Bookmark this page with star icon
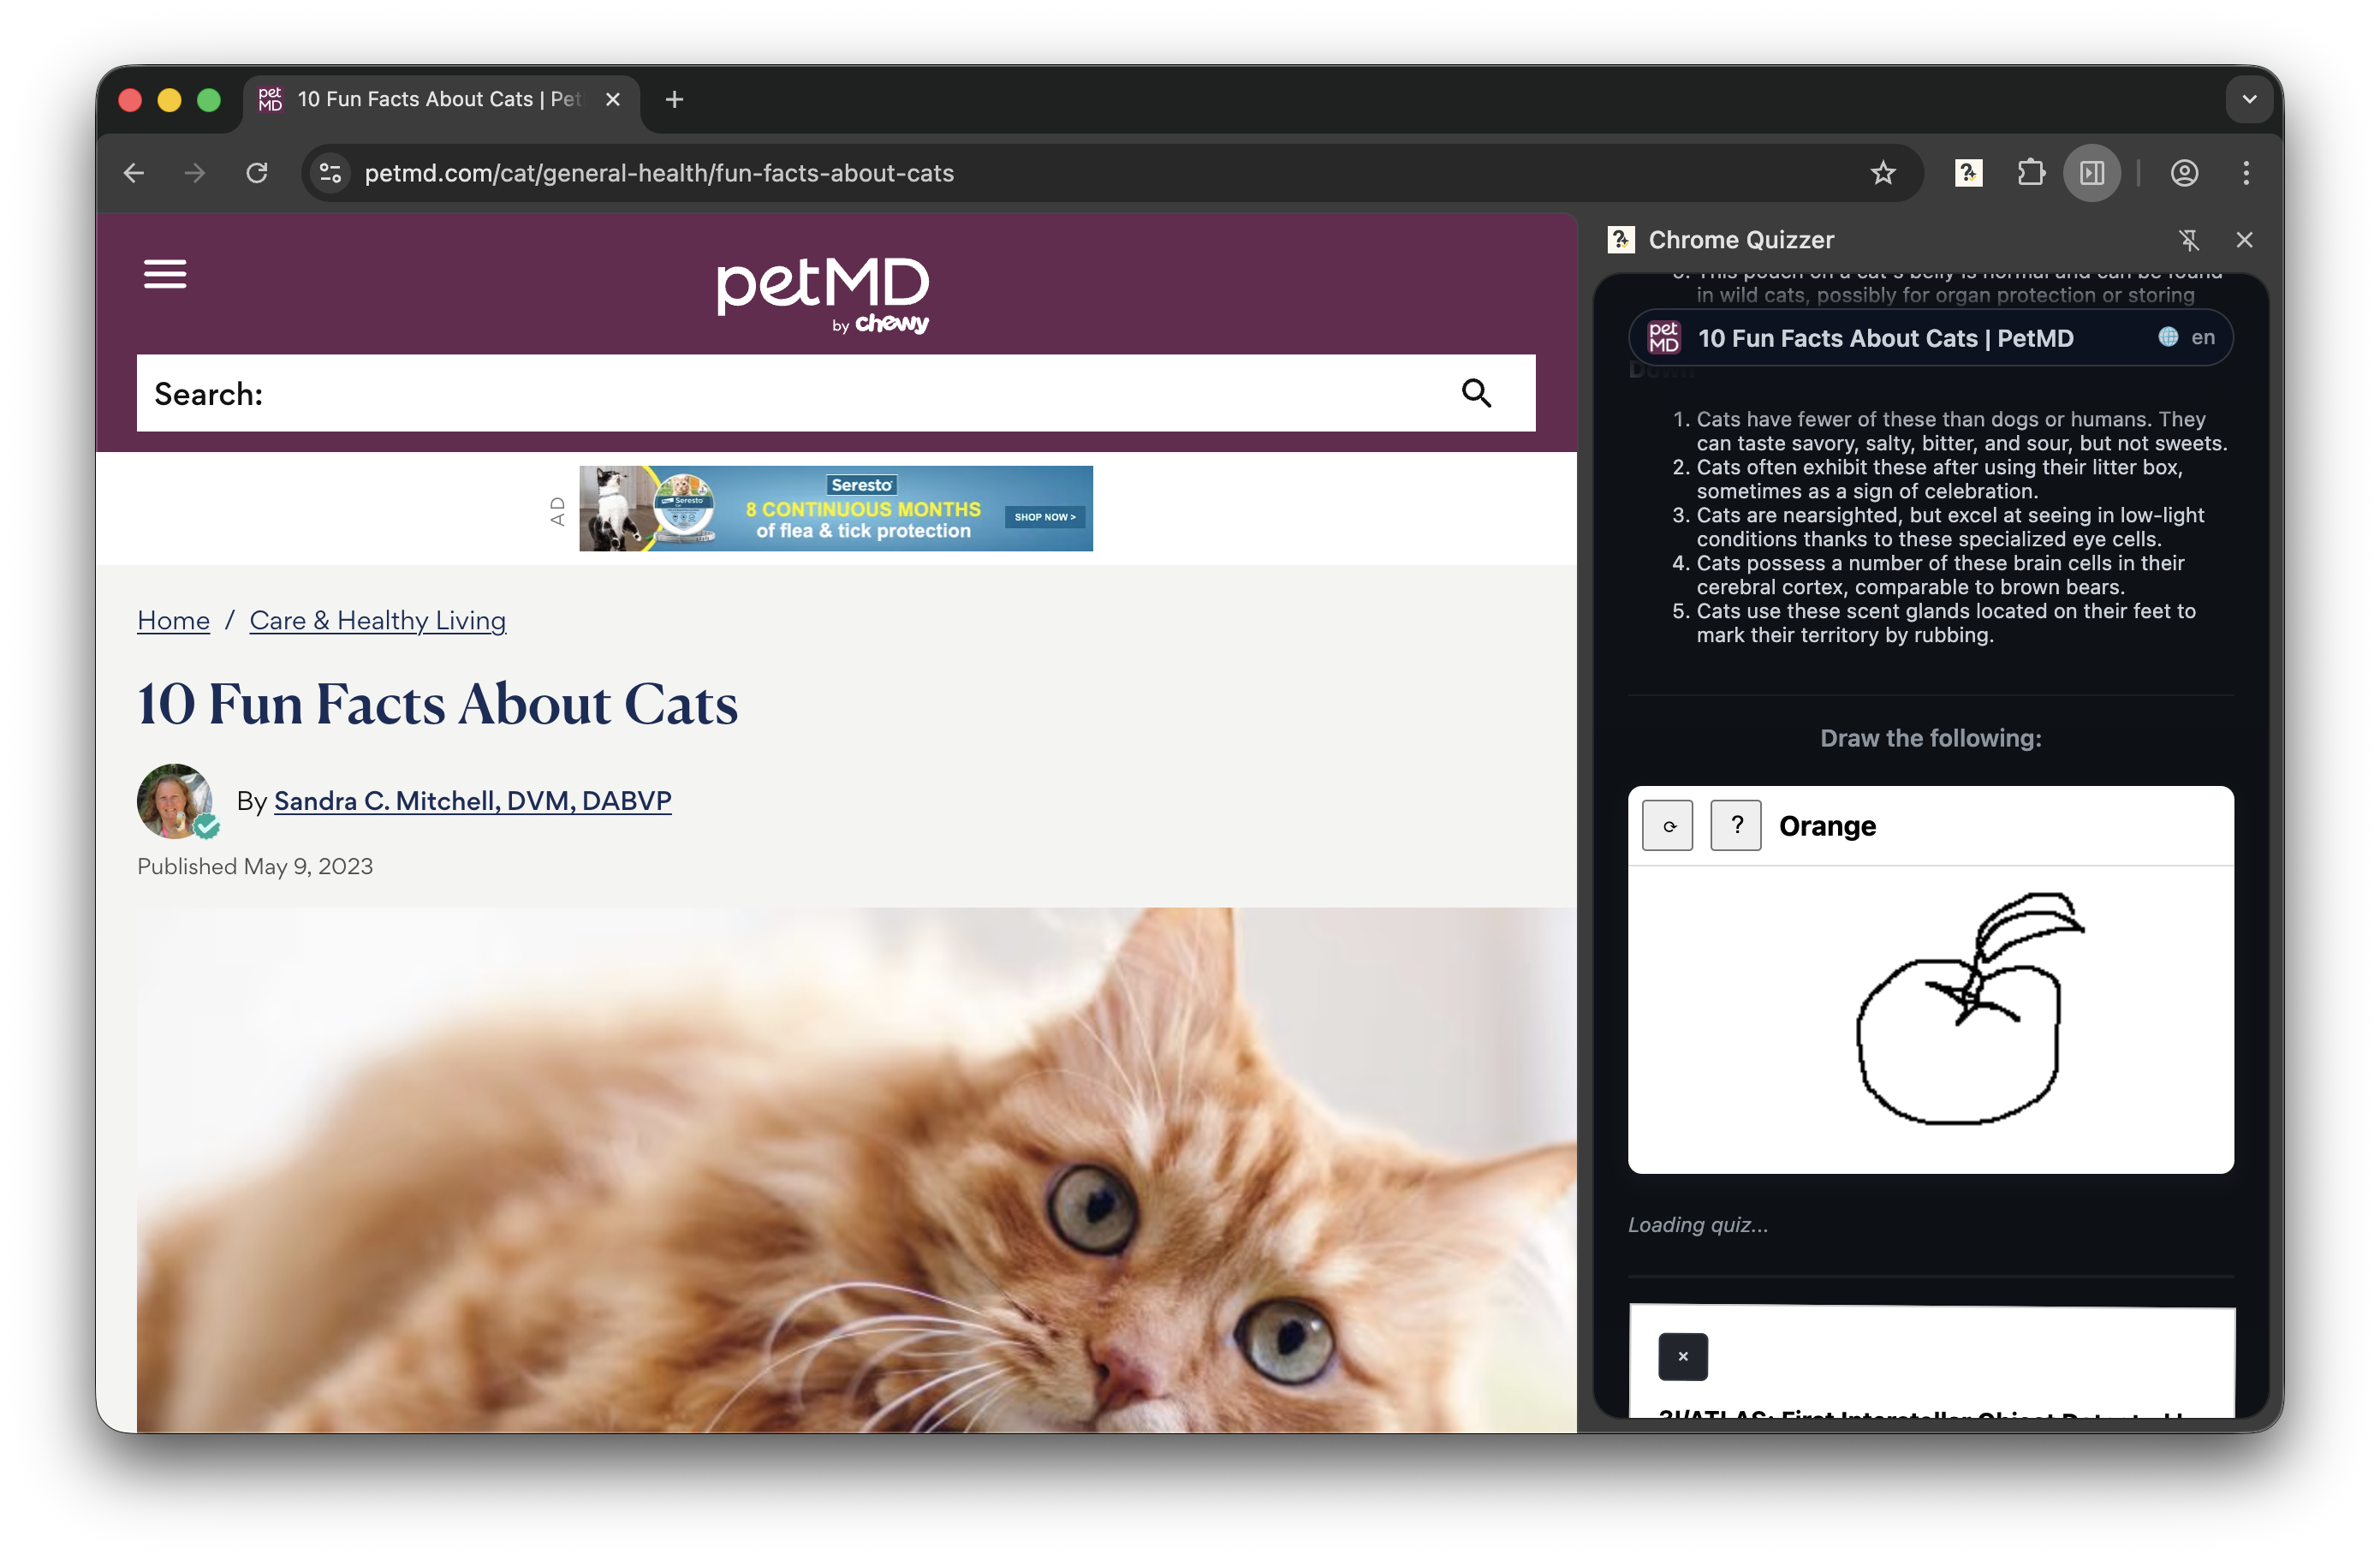The height and width of the screenshot is (1560, 2380). 1883,173
